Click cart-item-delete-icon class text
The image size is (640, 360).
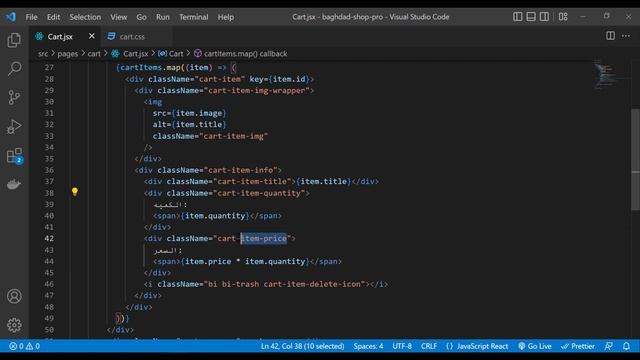[312, 284]
